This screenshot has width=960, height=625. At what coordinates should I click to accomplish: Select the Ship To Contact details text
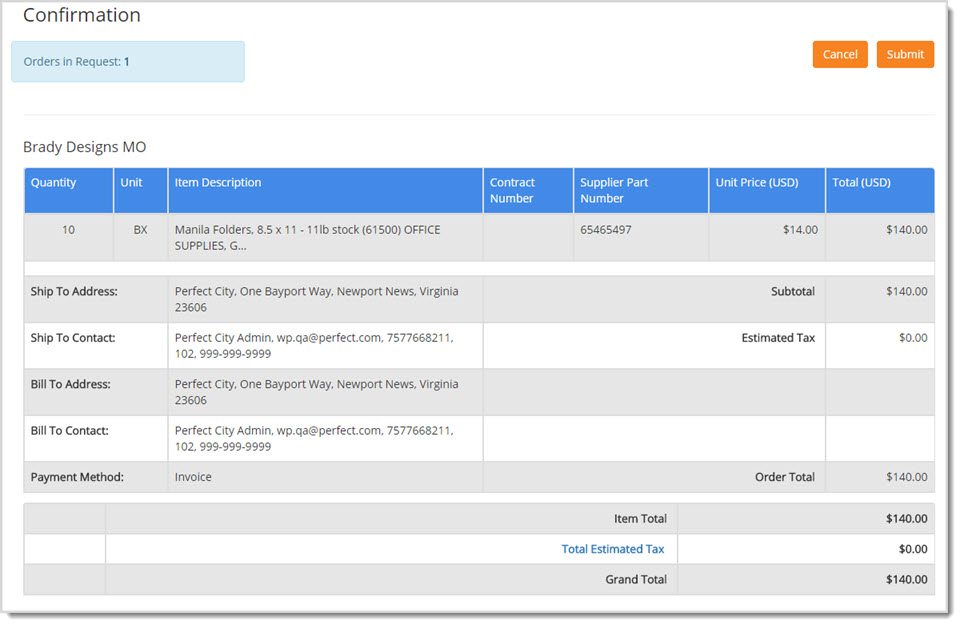pos(314,346)
